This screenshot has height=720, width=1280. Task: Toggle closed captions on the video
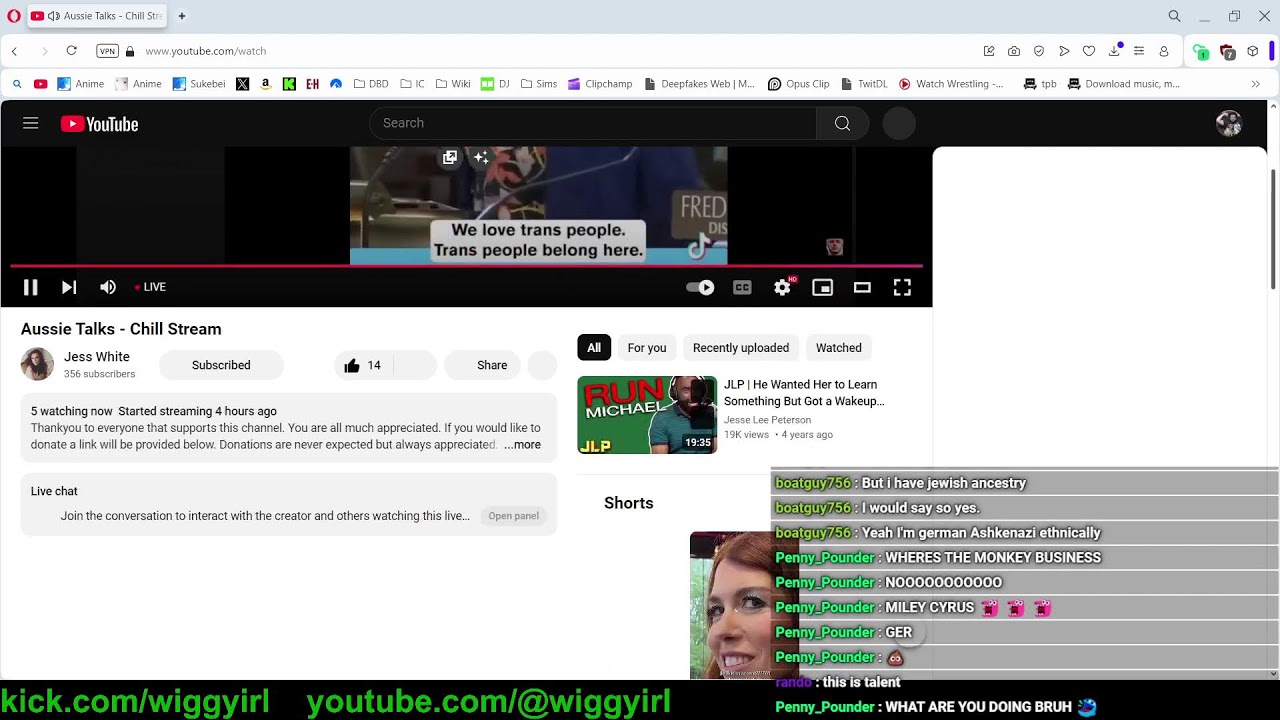click(x=742, y=288)
